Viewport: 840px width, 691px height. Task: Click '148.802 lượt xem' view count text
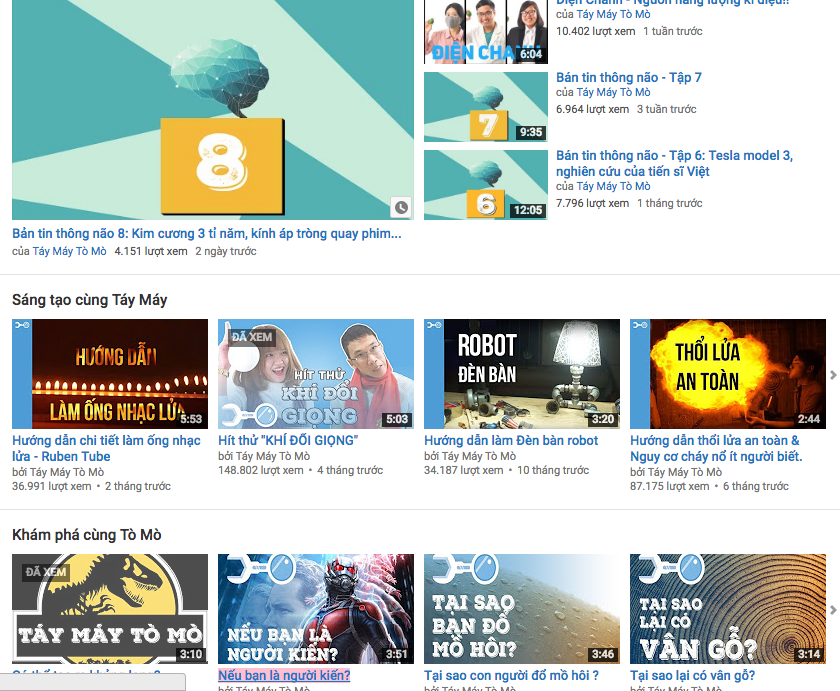(260, 470)
